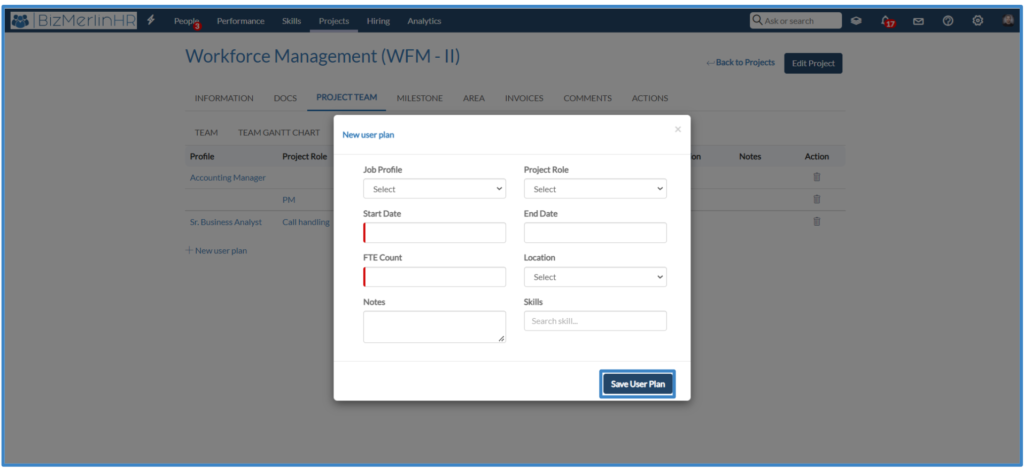
Task: Open the notifications bell icon
Action: (x=886, y=20)
